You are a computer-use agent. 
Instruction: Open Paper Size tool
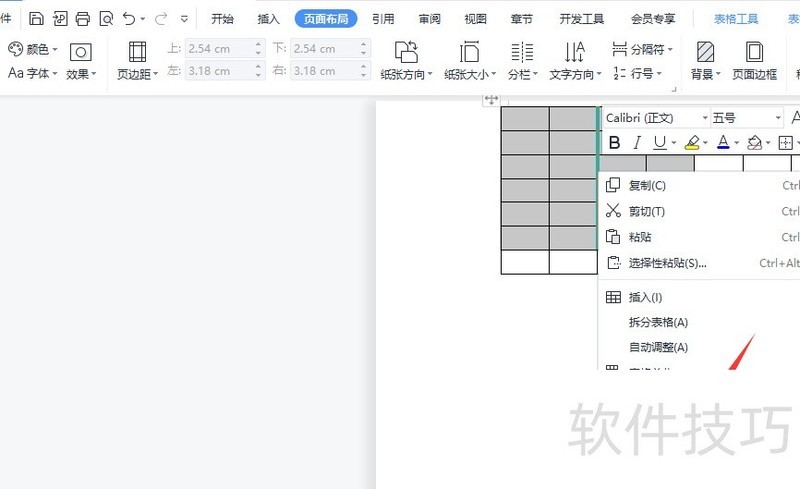(470, 61)
